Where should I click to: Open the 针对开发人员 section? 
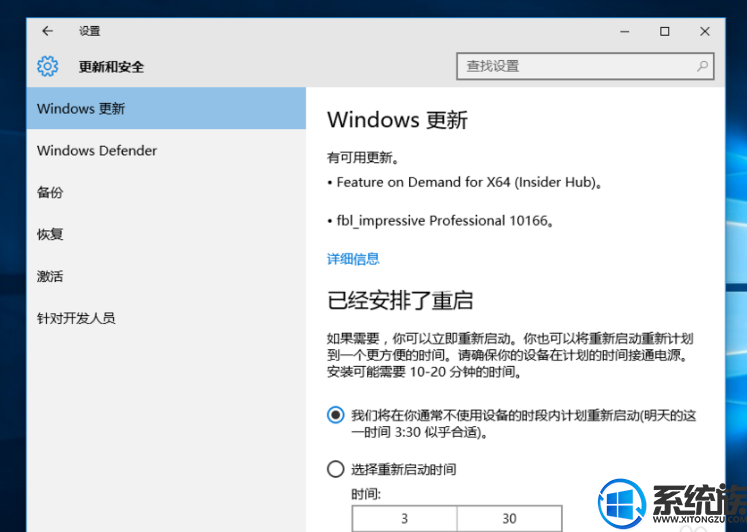pos(166,318)
